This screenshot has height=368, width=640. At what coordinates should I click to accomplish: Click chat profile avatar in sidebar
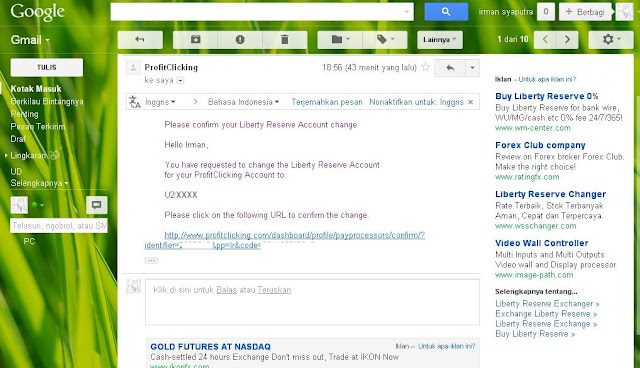click(19, 205)
